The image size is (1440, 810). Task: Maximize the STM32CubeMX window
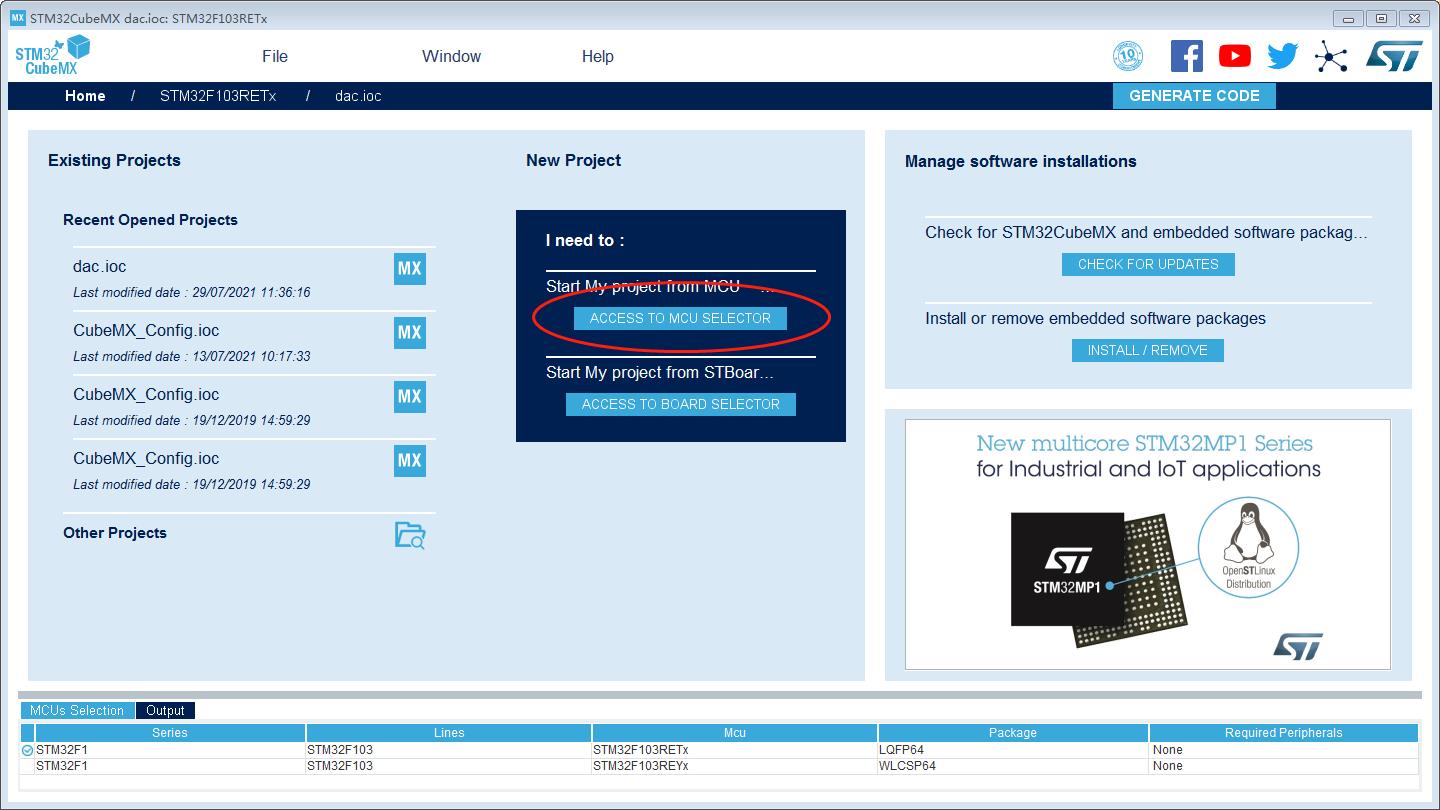click(x=1381, y=18)
